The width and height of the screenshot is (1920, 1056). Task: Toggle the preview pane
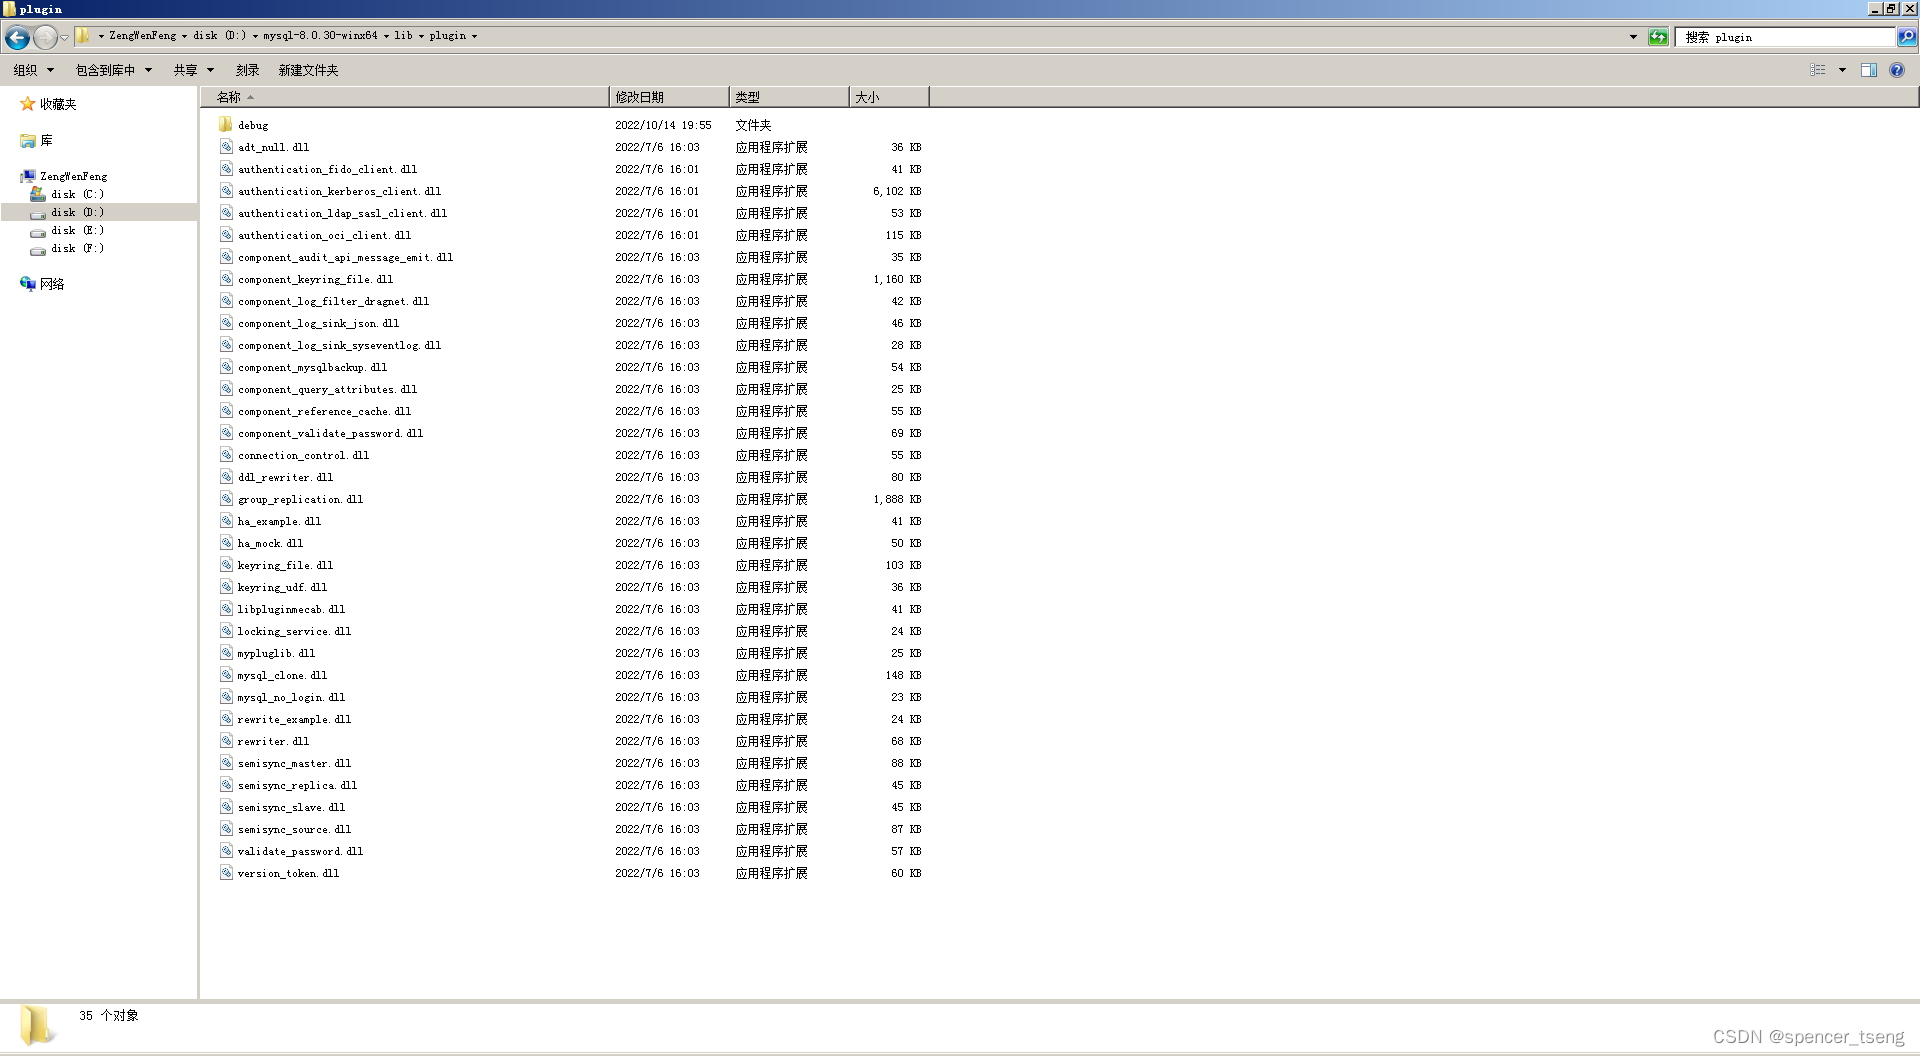[1869, 70]
